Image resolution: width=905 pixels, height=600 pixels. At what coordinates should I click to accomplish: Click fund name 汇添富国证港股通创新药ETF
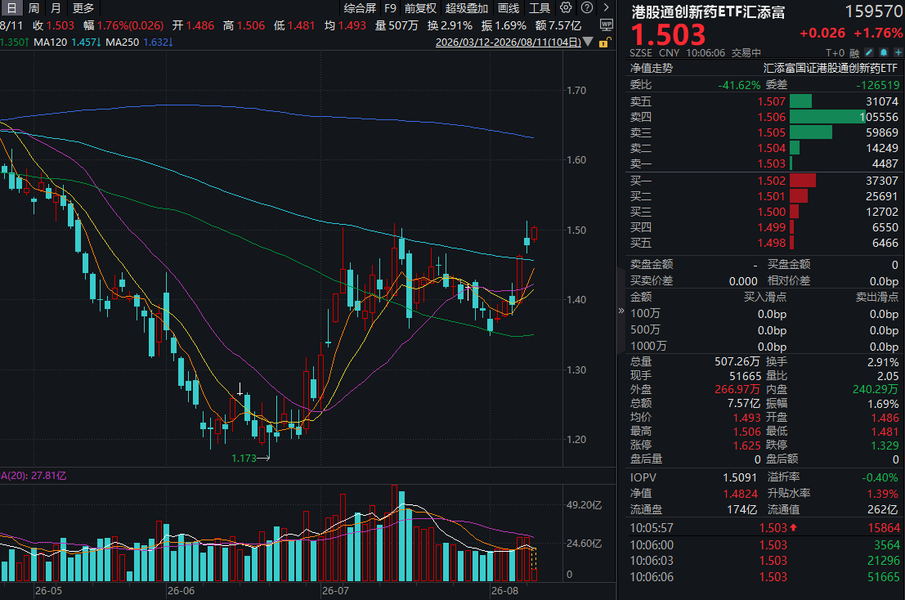pos(830,68)
